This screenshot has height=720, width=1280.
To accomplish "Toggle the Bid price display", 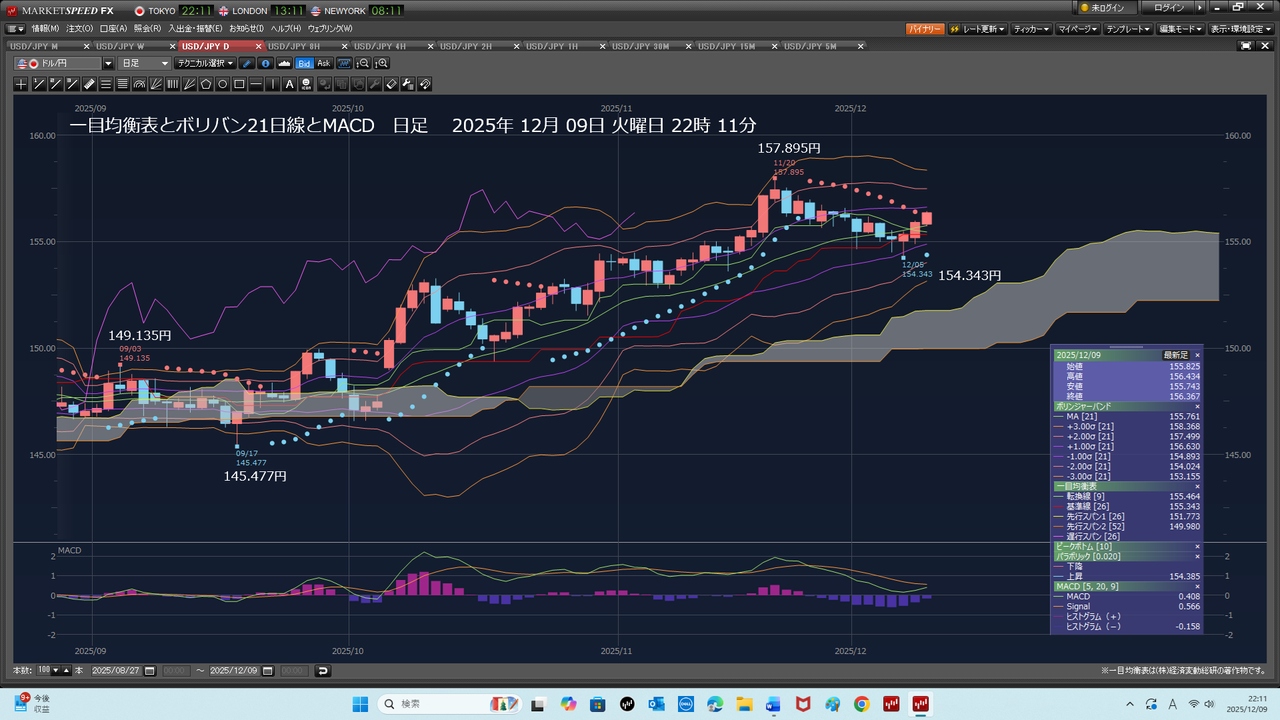I will [304, 63].
